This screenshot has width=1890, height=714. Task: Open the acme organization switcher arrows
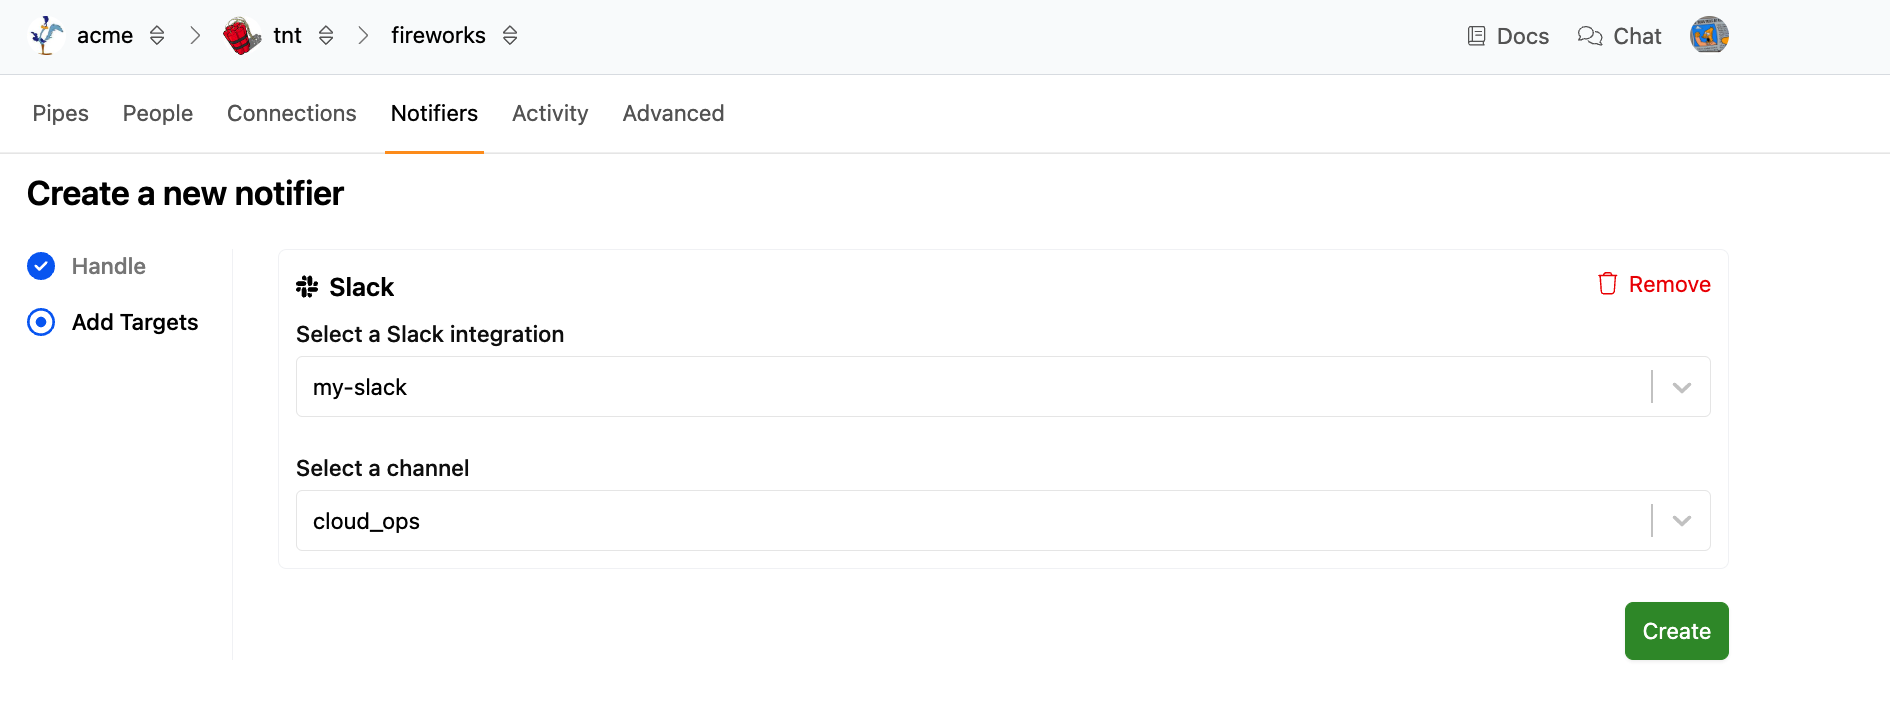point(157,36)
